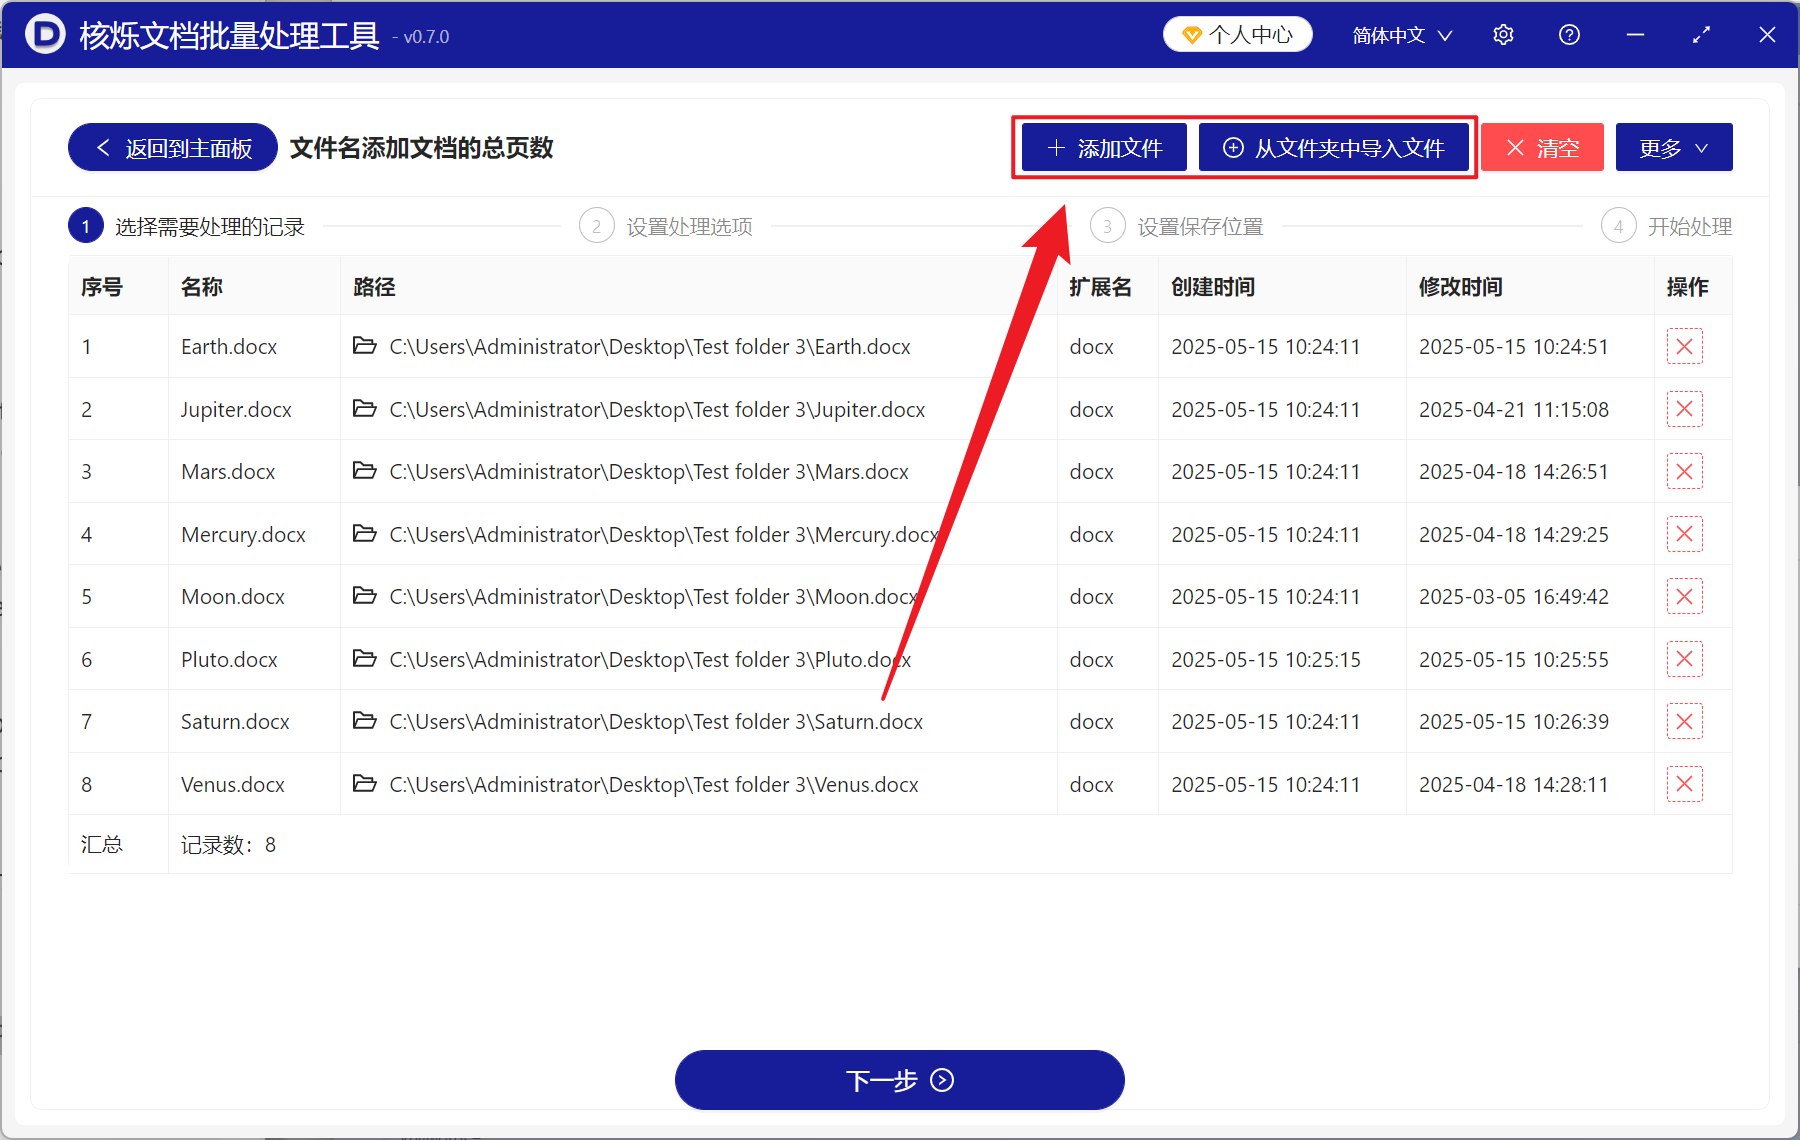
Task: Open folder icon for Pluto.docx path
Action: (365, 659)
